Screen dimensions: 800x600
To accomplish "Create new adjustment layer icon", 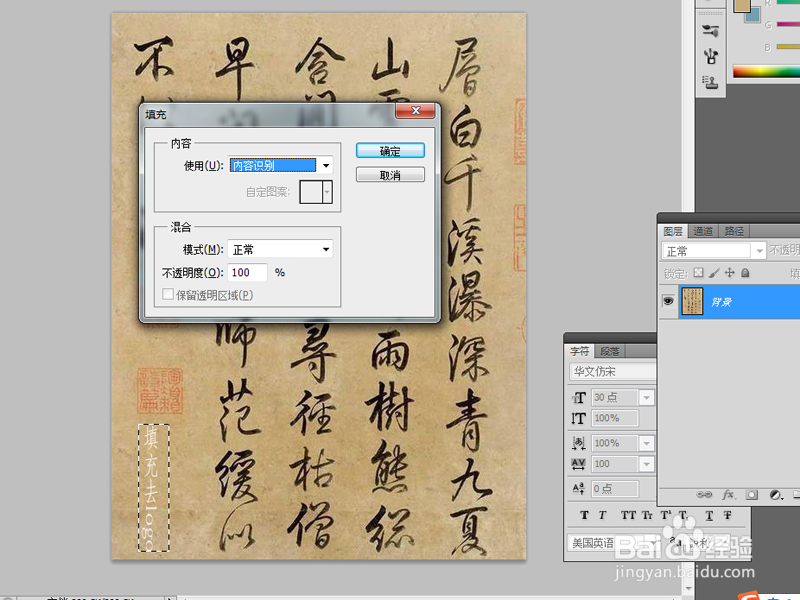I will [776, 494].
